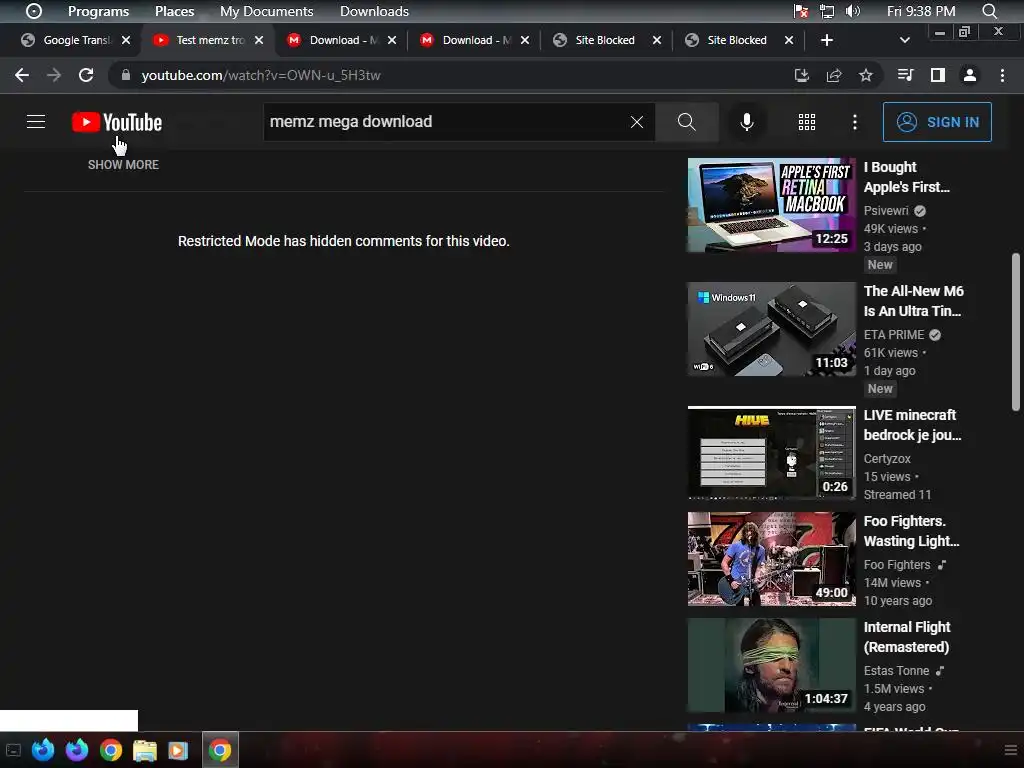Open YouTube settings three-dot menu
Viewport: 1024px width, 768px height.
coord(854,121)
